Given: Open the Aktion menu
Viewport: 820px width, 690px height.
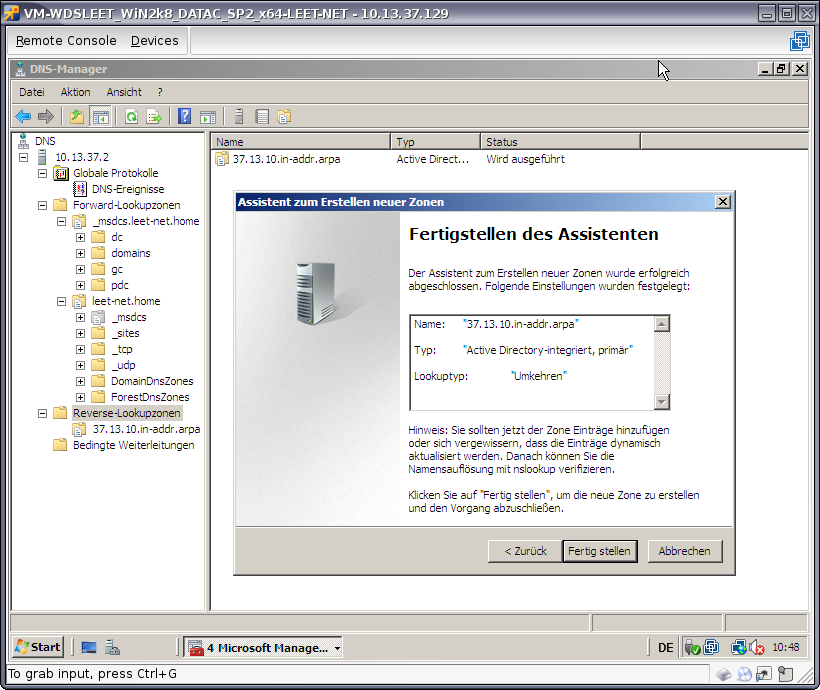Looking at the screenshot, I should (x=75, y=92).
